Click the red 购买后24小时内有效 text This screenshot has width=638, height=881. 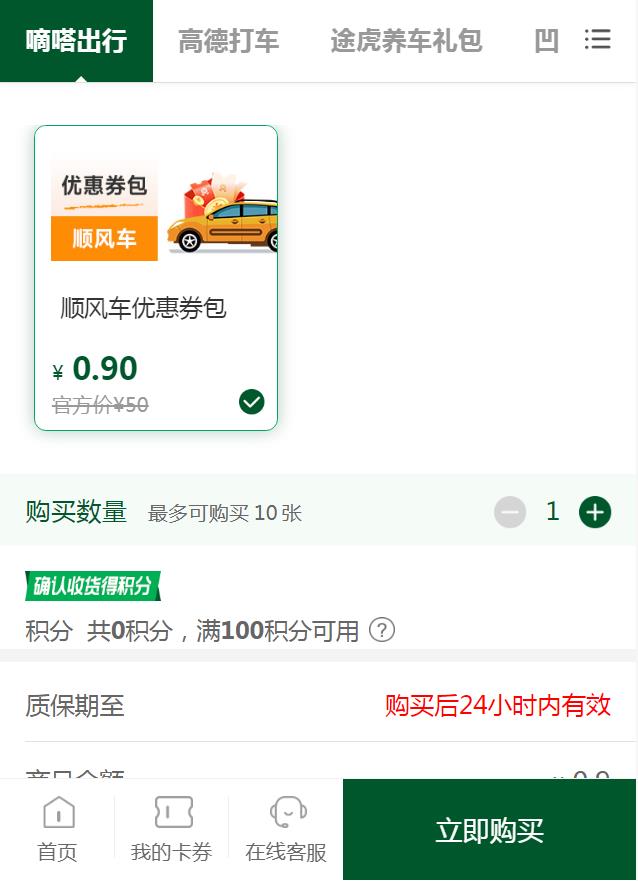[x=498, y=705]
